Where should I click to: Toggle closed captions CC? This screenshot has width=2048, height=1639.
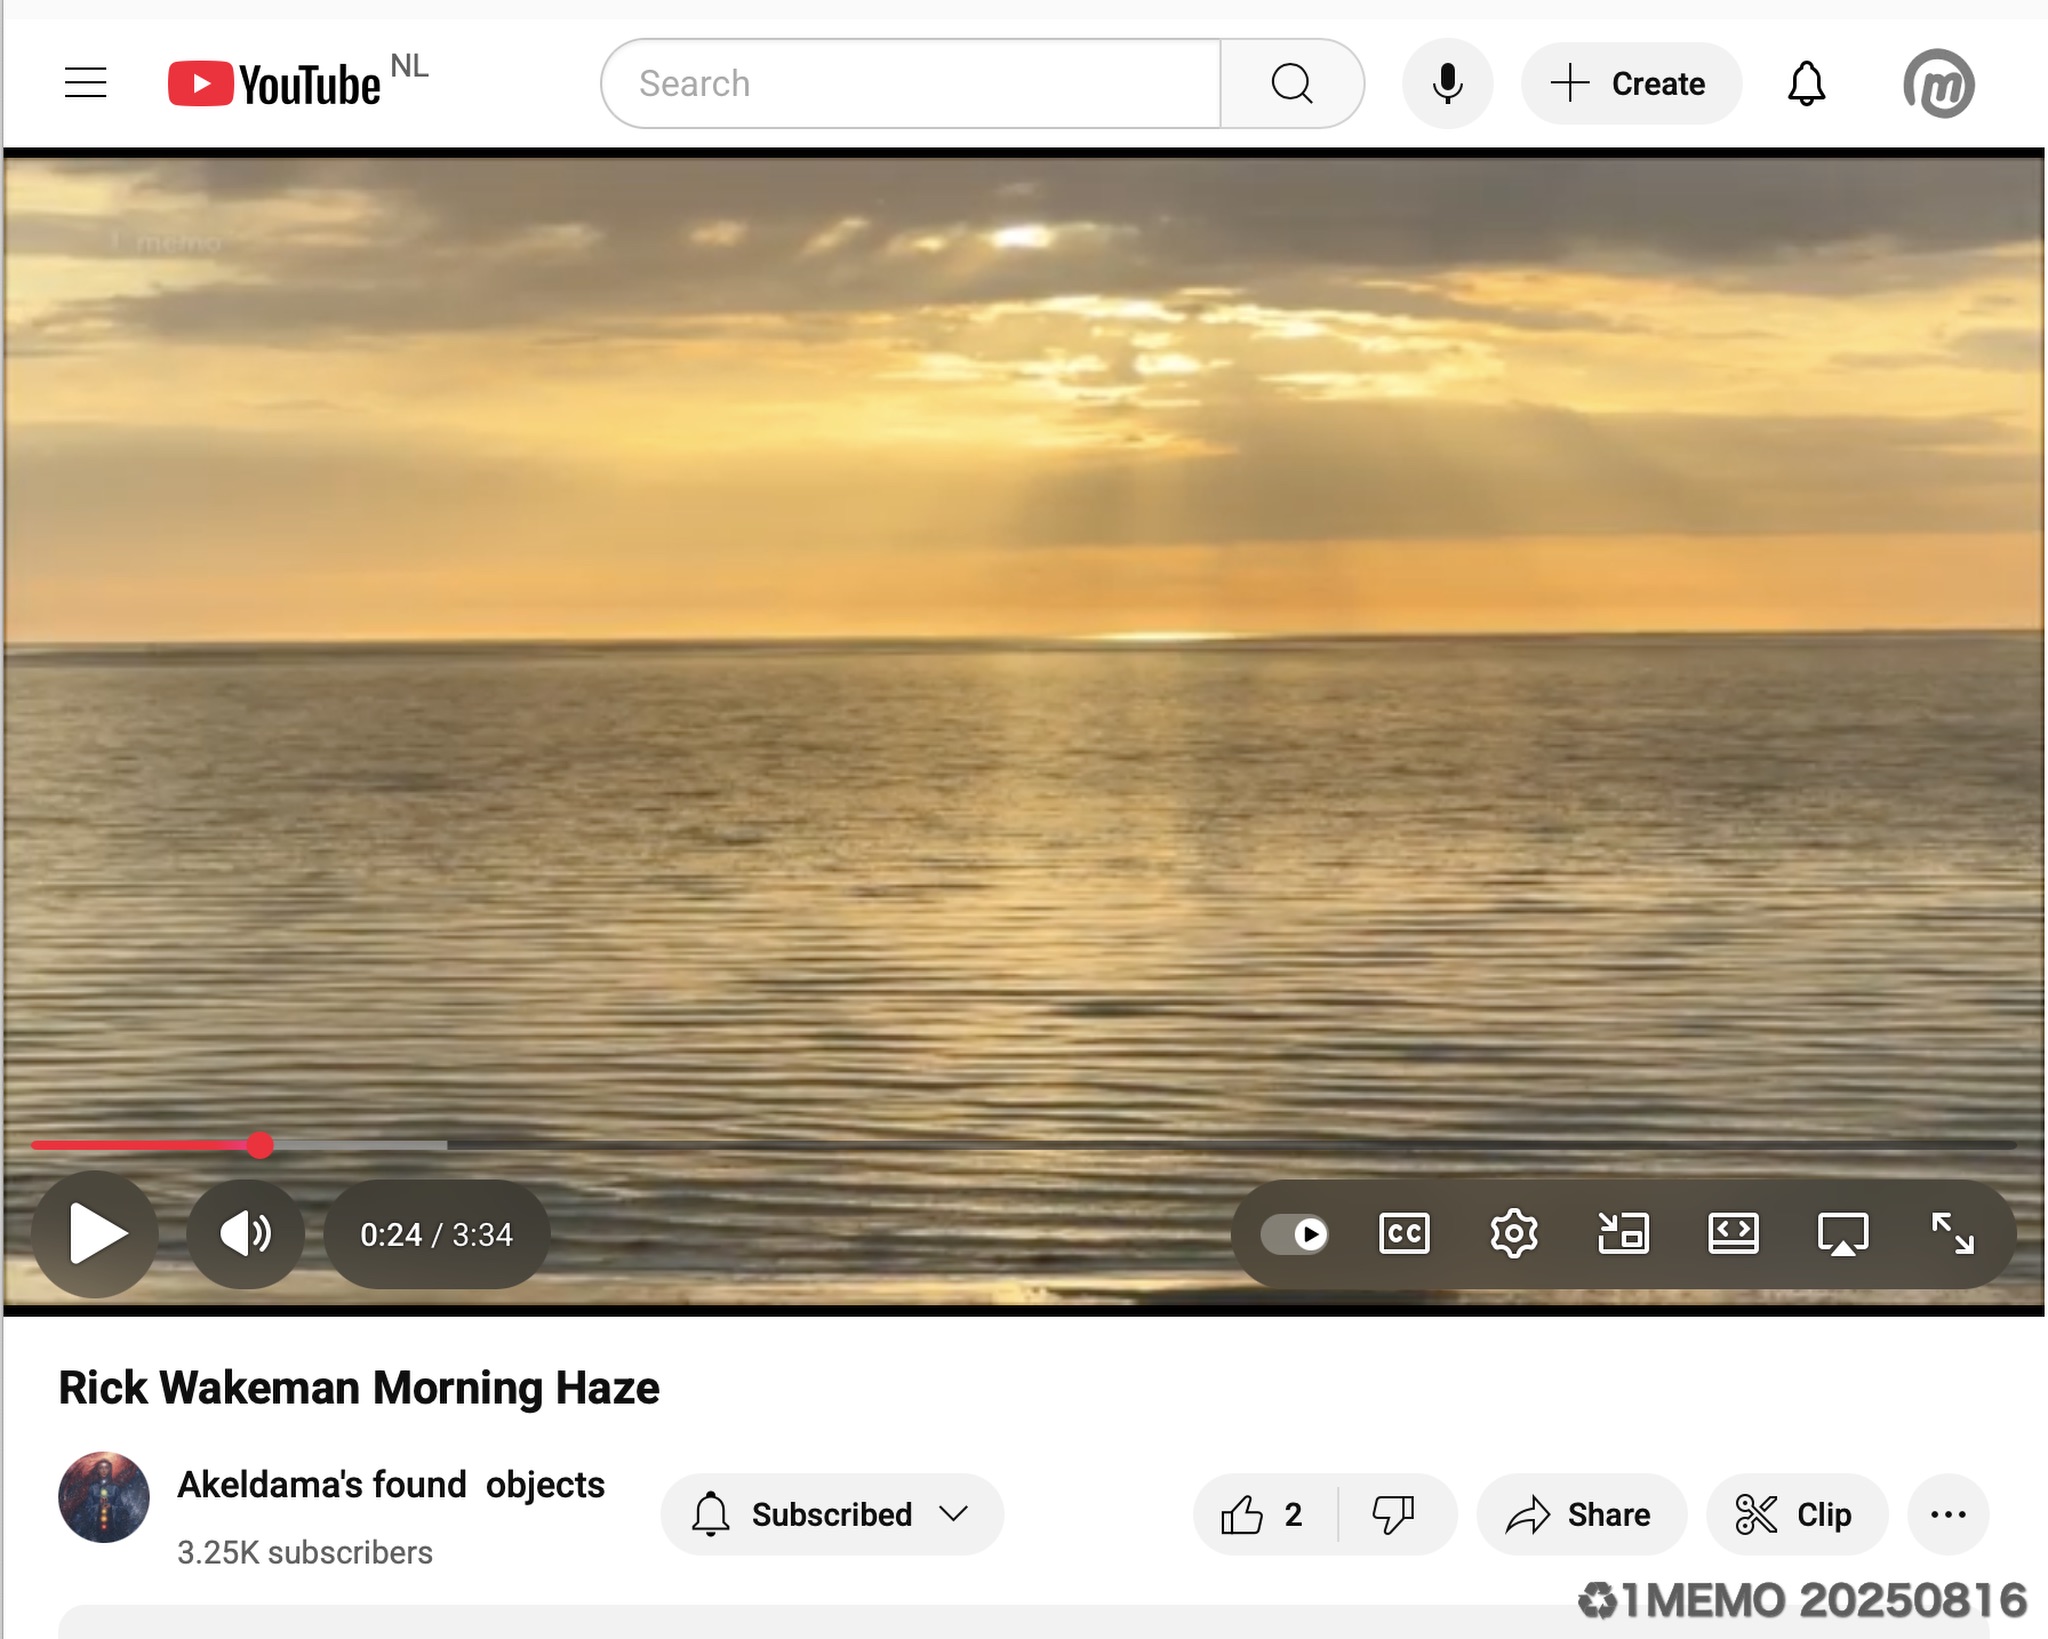click(1404, 1233)
